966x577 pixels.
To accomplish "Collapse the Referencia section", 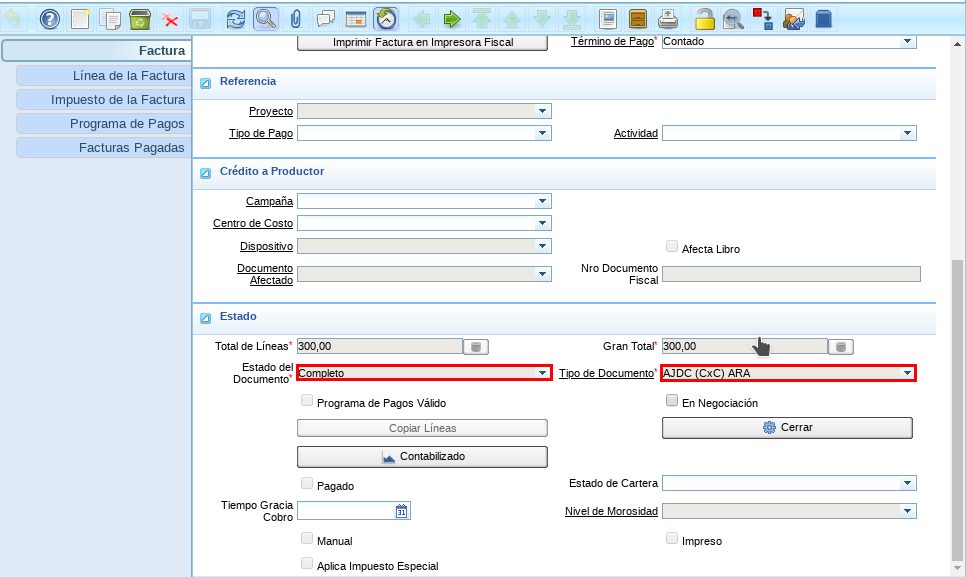I will [x=206, y=83].
